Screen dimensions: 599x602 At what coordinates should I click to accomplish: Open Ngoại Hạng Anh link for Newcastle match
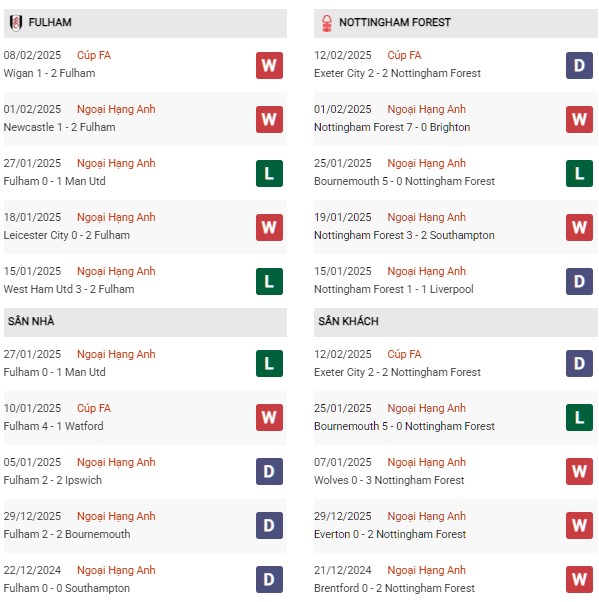coord(116,109)
